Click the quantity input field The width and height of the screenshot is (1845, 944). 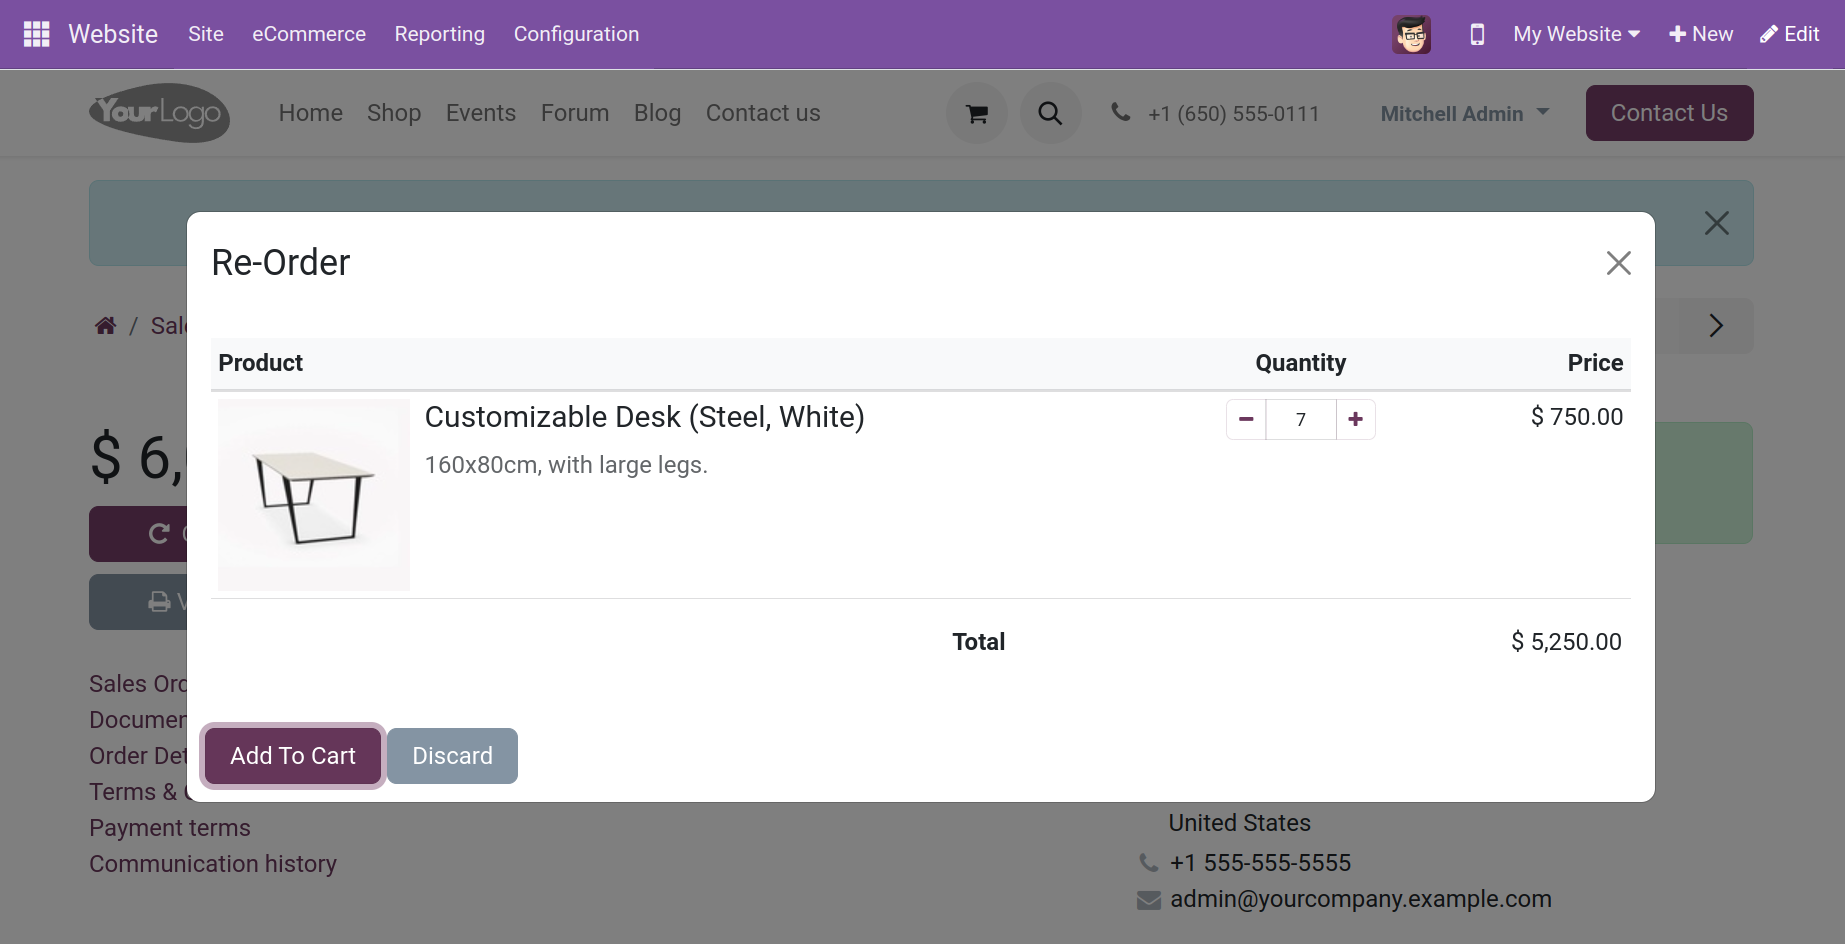click(1300, 419)
